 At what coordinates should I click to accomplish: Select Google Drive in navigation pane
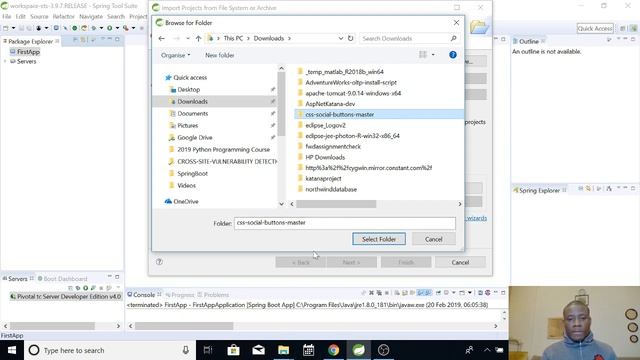195,138
